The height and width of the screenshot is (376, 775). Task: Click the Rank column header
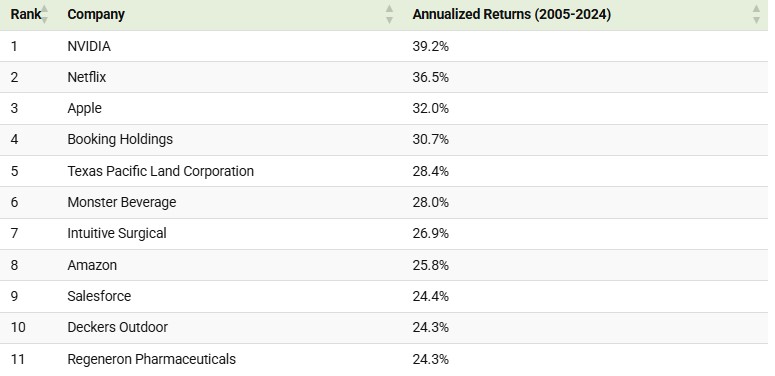26,14
